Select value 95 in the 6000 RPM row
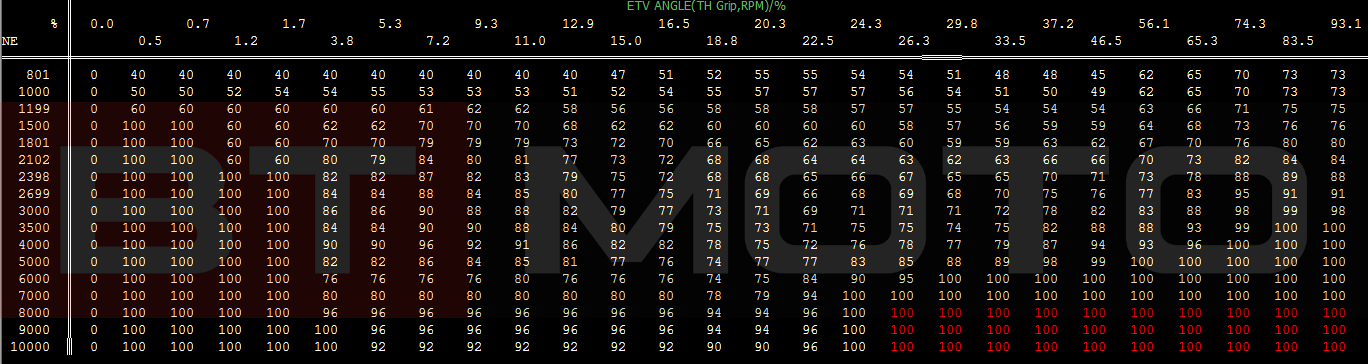 906,278
